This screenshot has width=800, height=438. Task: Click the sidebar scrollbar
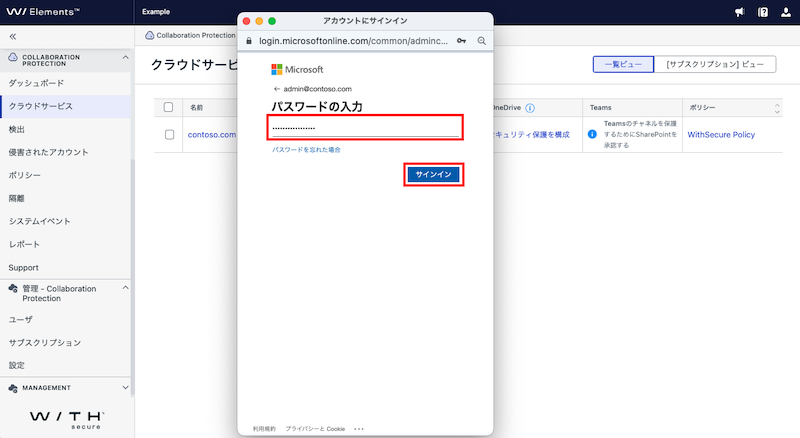(133, 276)
